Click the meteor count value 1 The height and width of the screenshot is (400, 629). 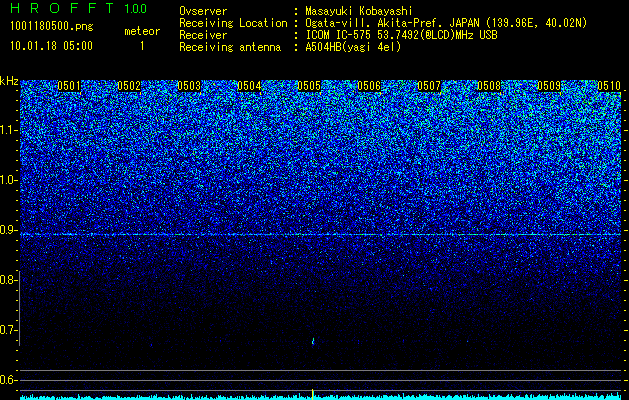142,46
